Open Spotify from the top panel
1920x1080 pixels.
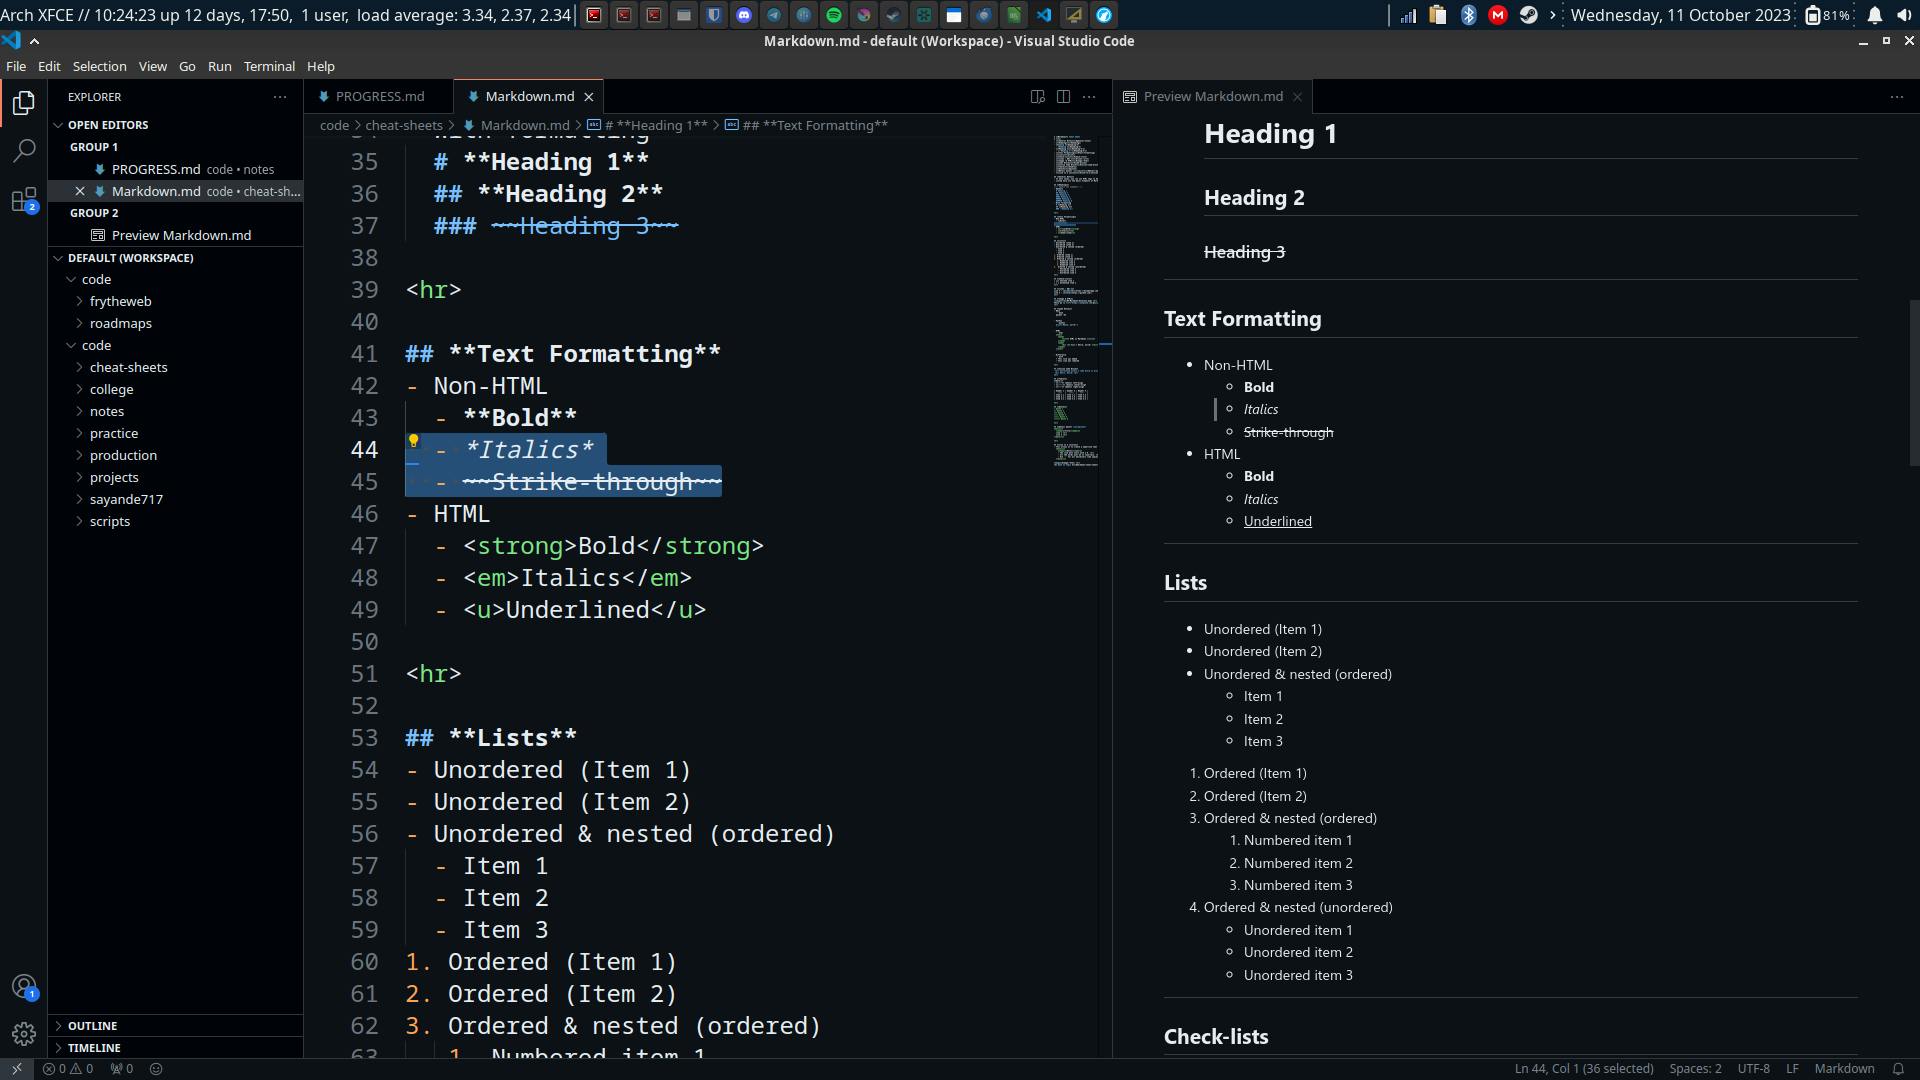(x=834, y=15)
